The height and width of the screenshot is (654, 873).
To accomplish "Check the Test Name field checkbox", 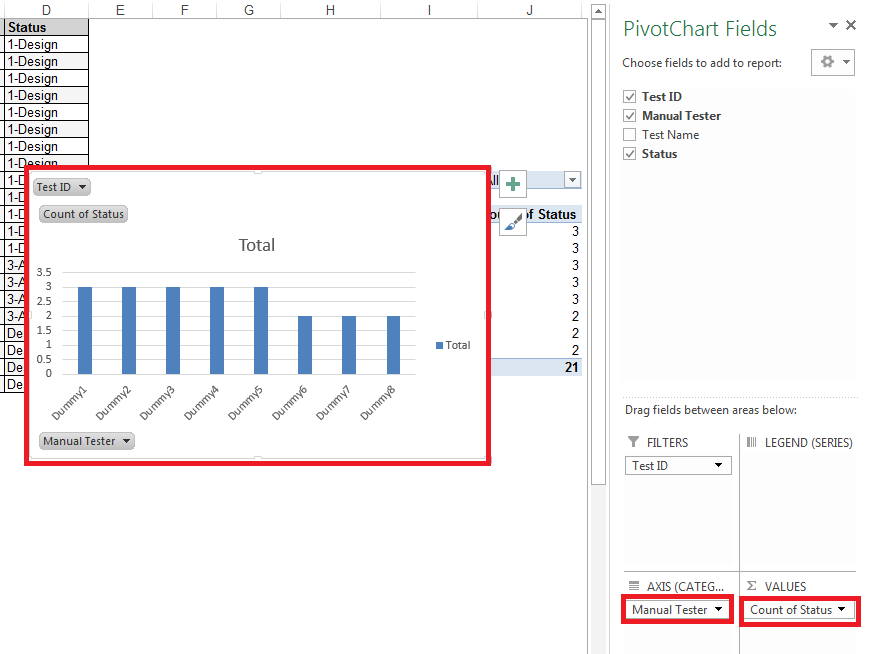I will (629, 135).
